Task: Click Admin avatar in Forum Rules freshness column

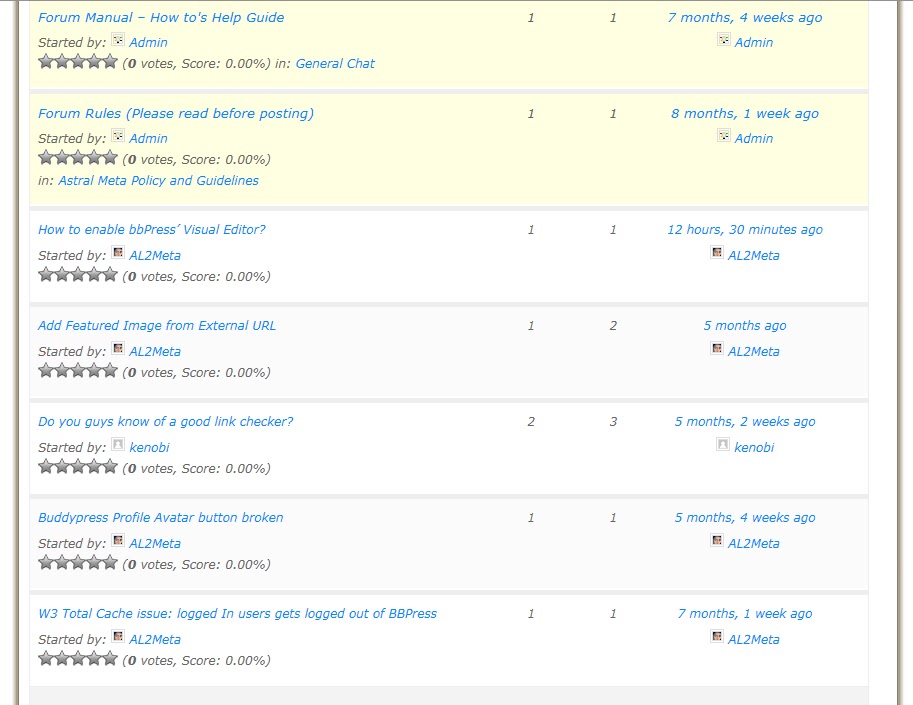Action: 724,136
